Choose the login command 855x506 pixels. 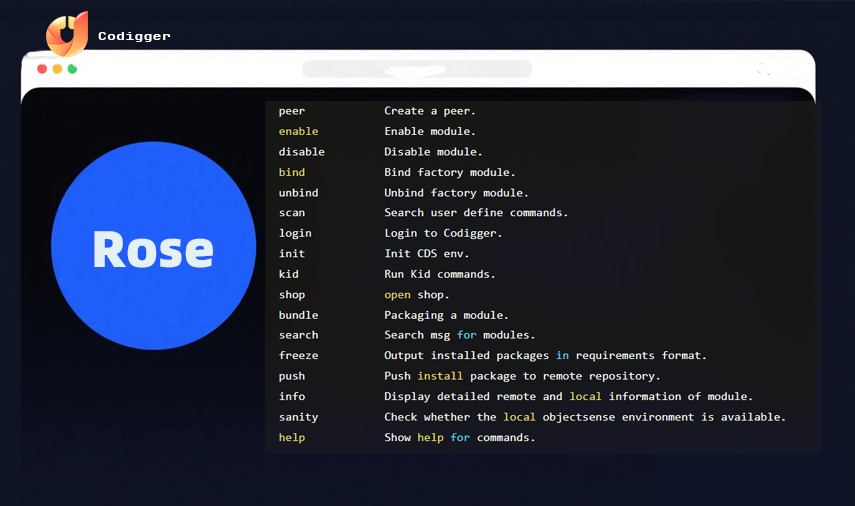295,233
